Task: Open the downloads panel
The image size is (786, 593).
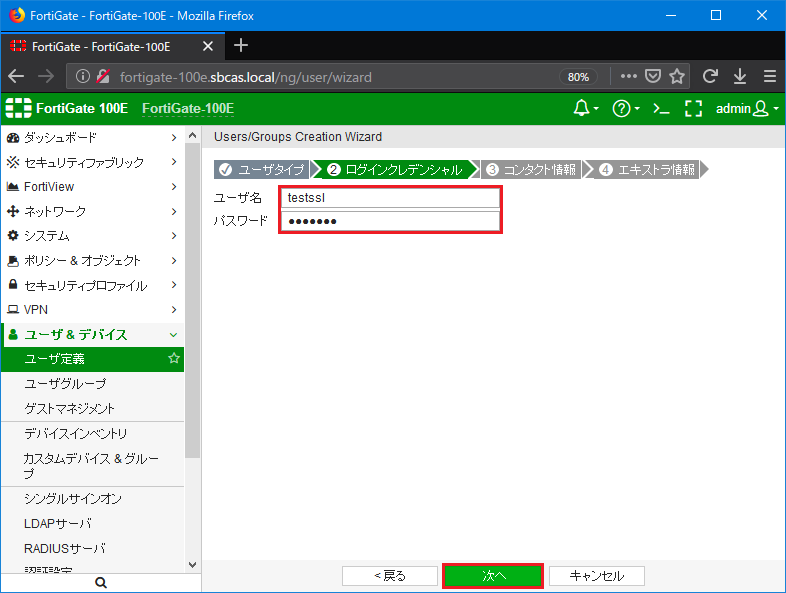Action: 740,76
